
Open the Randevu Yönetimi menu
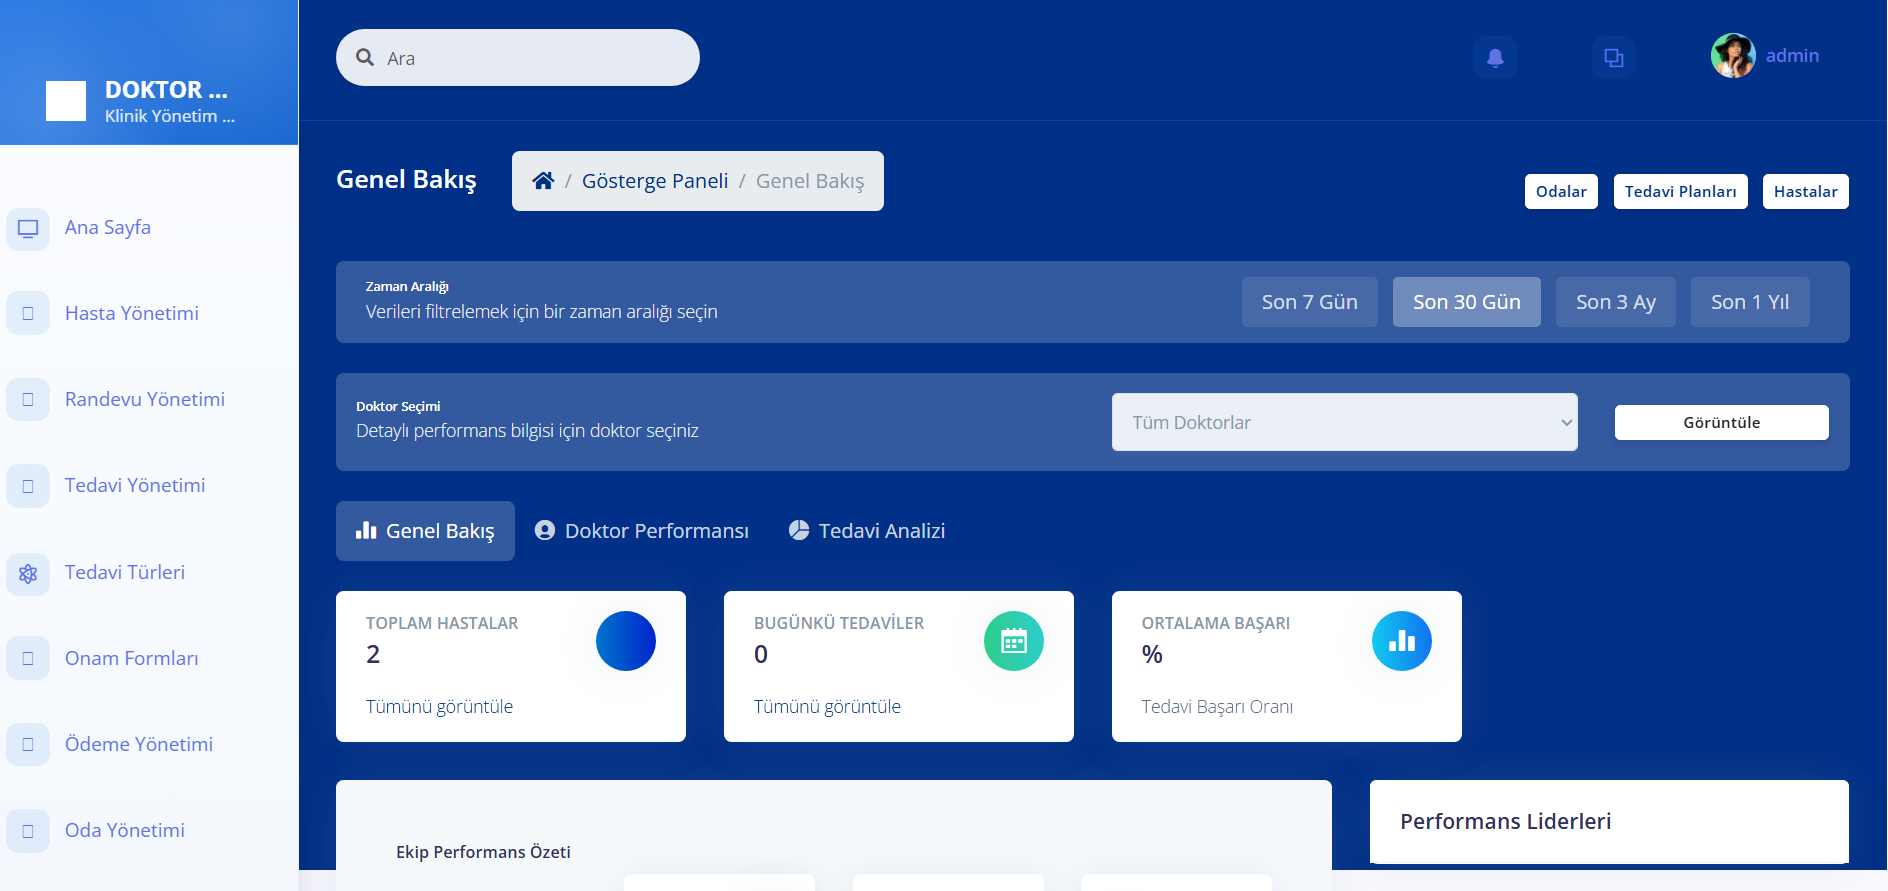145,399
